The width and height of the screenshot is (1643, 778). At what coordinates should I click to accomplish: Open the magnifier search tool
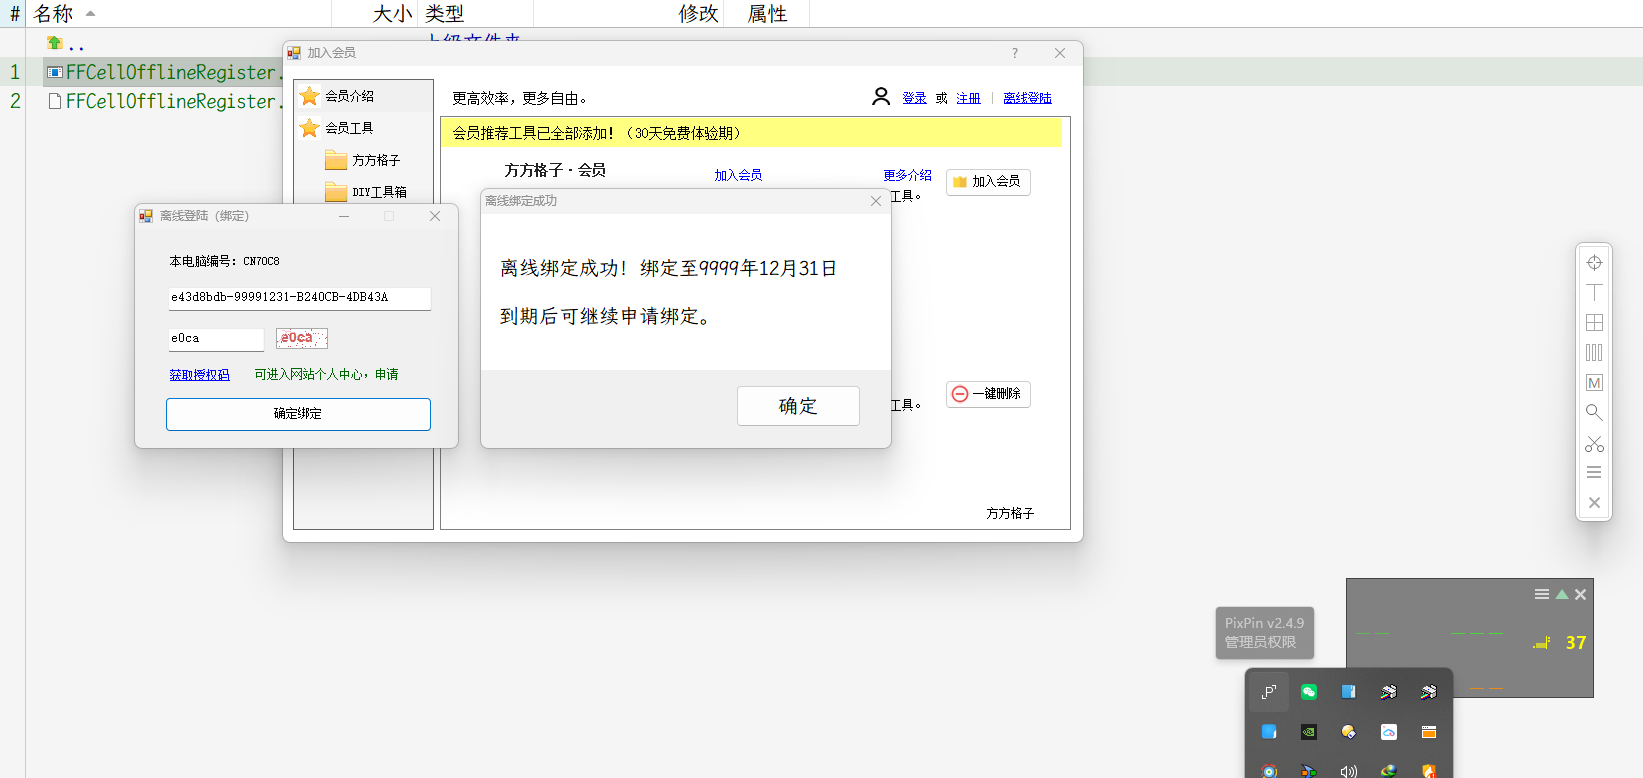pos(1594,413)
